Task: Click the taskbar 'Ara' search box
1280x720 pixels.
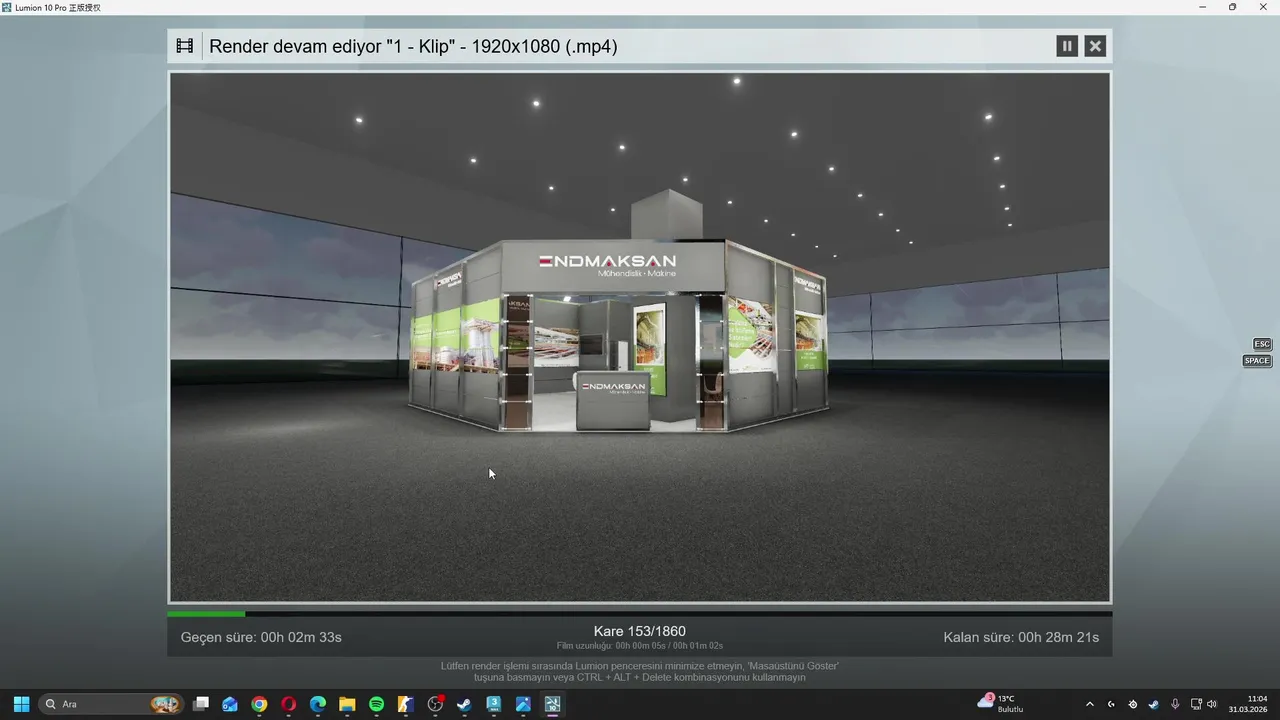Action: (111, 704)
